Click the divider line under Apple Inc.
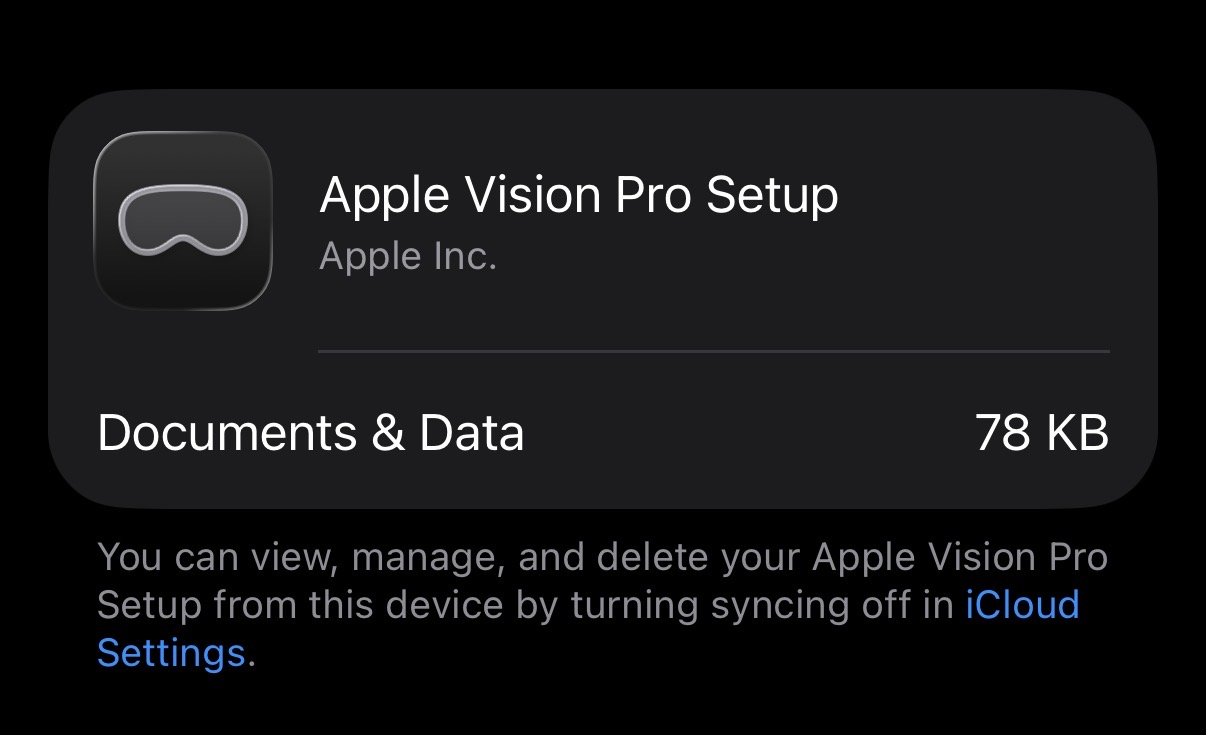 713,352
